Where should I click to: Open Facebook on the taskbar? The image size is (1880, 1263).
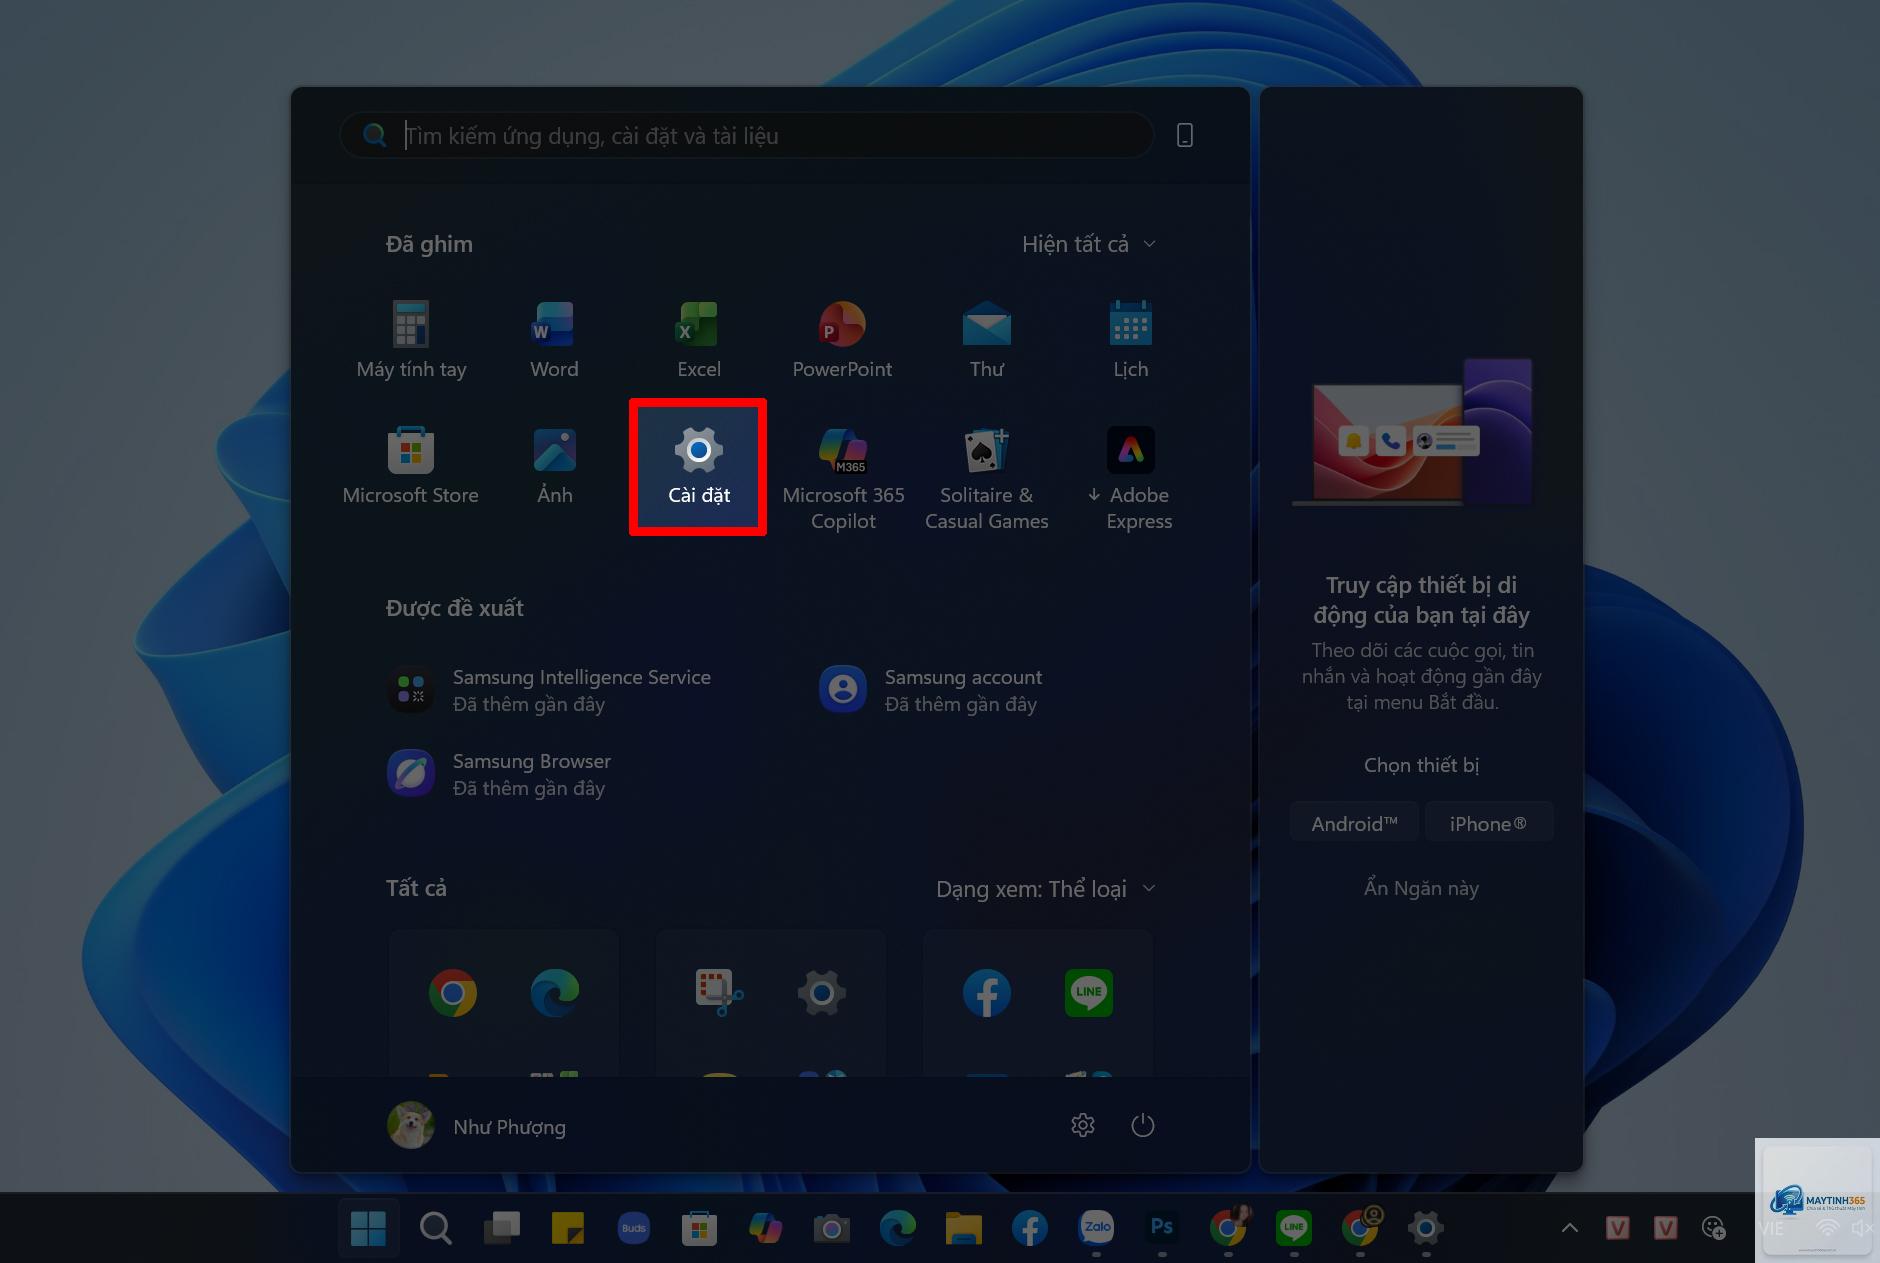point(1029,1228)
